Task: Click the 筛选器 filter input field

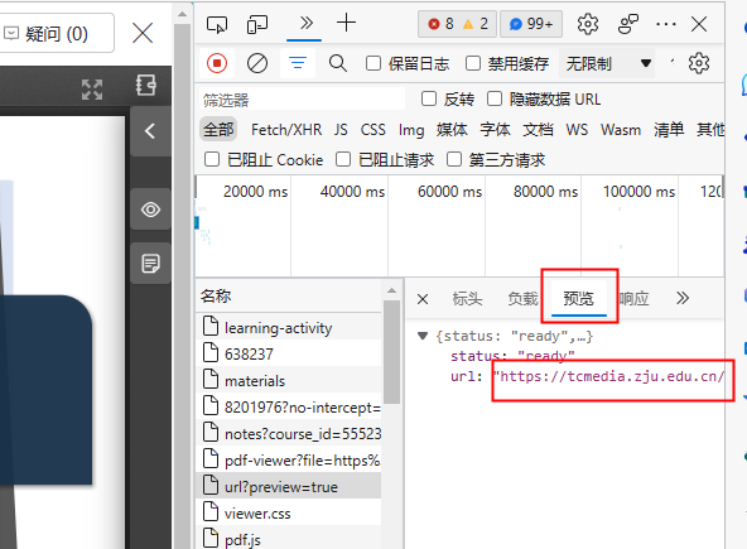Action: (302, 100)
